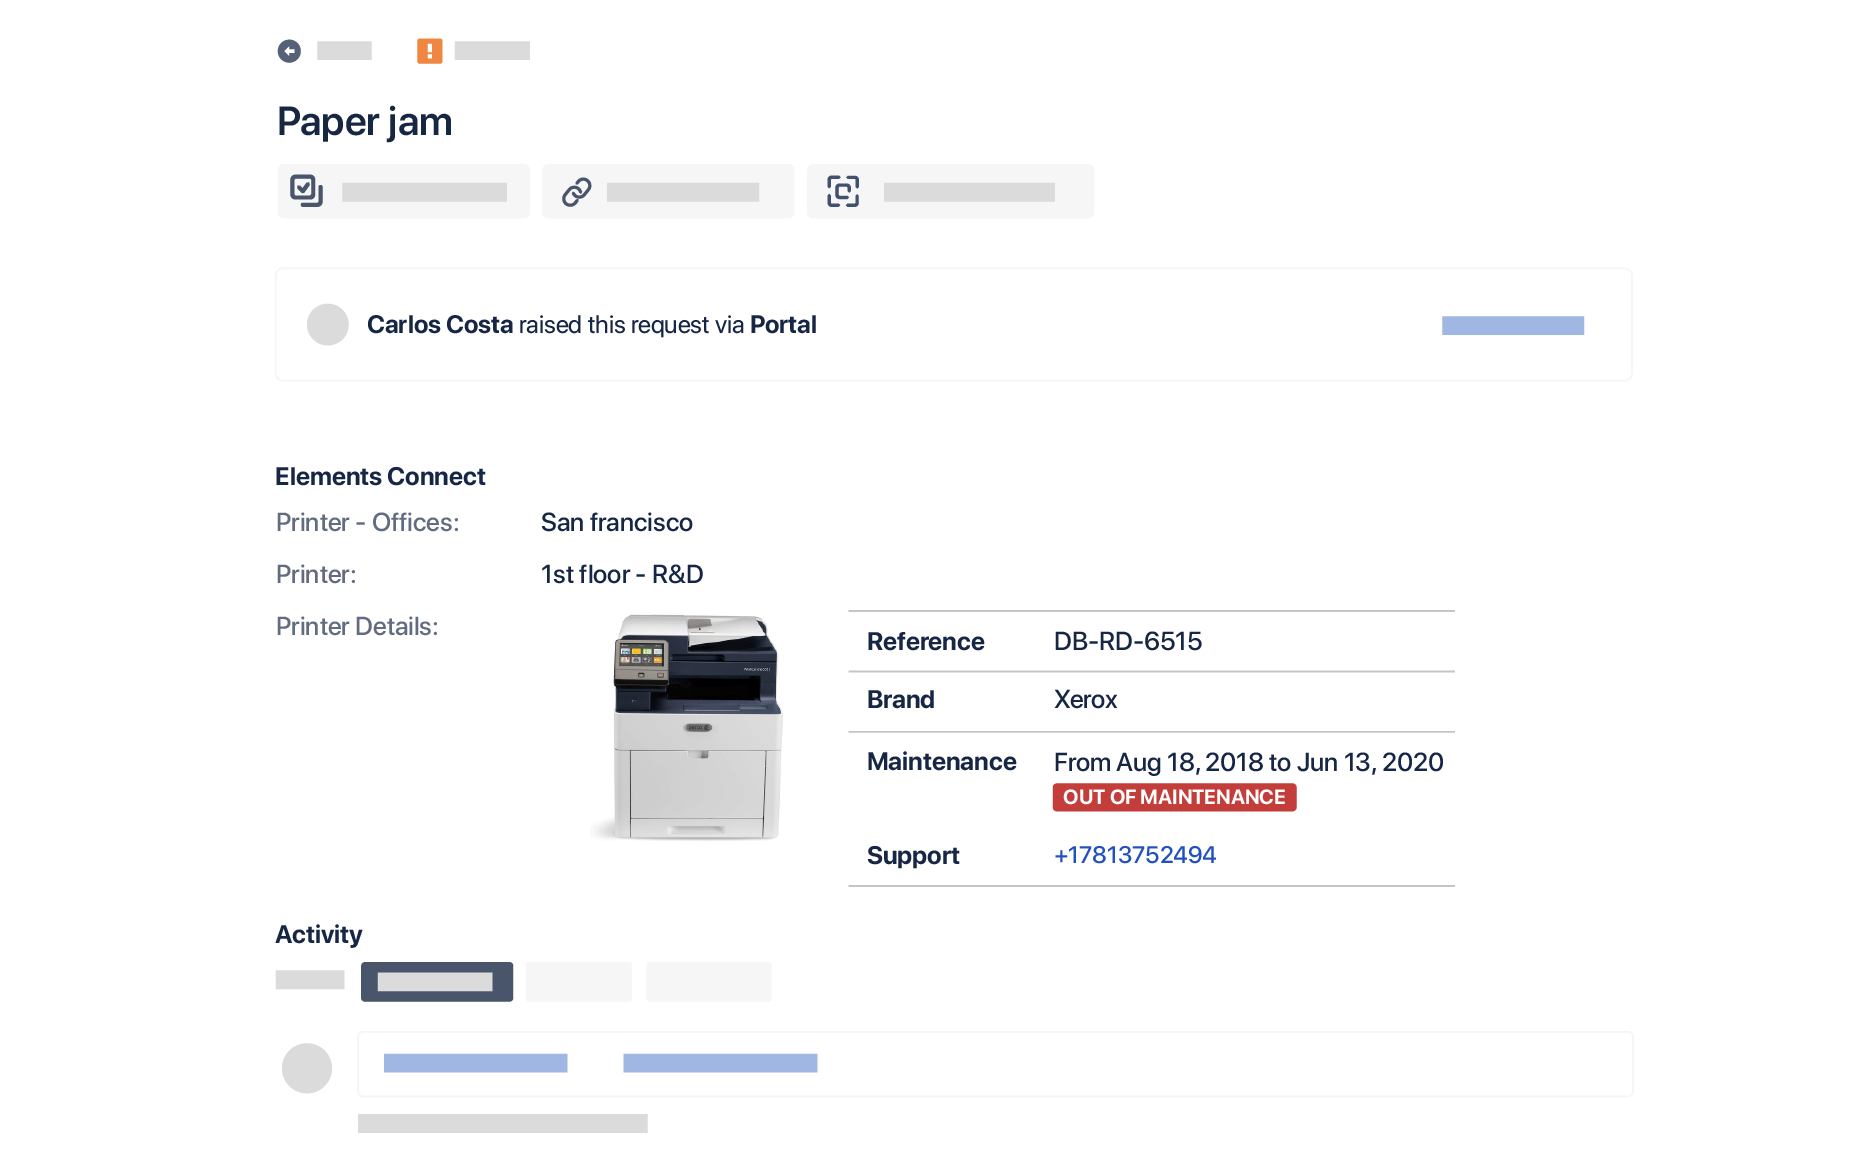Select the Activity tab right of the dark one
This screenshot has width=1876, height=1173.
click(579, 982)
